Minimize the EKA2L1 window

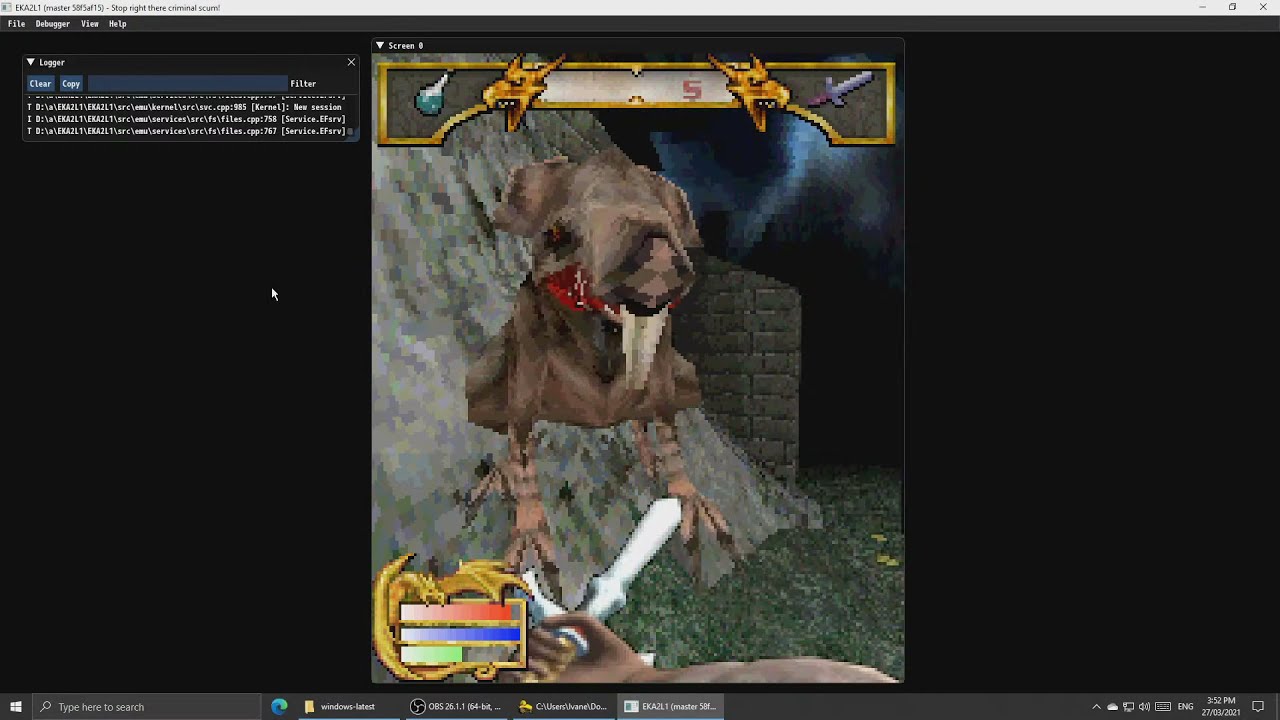1203,7
